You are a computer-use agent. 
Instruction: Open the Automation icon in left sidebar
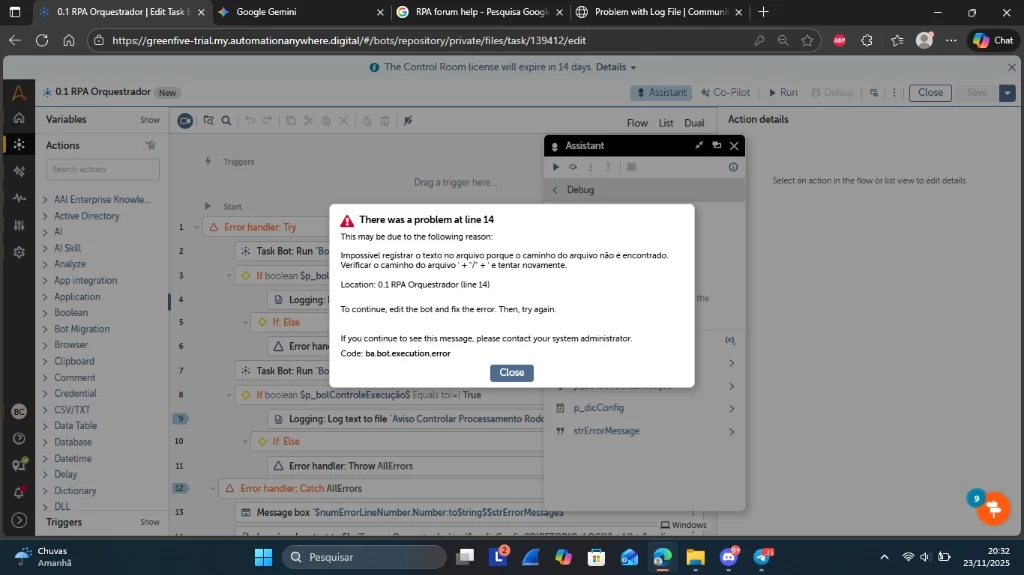point(19,144)
